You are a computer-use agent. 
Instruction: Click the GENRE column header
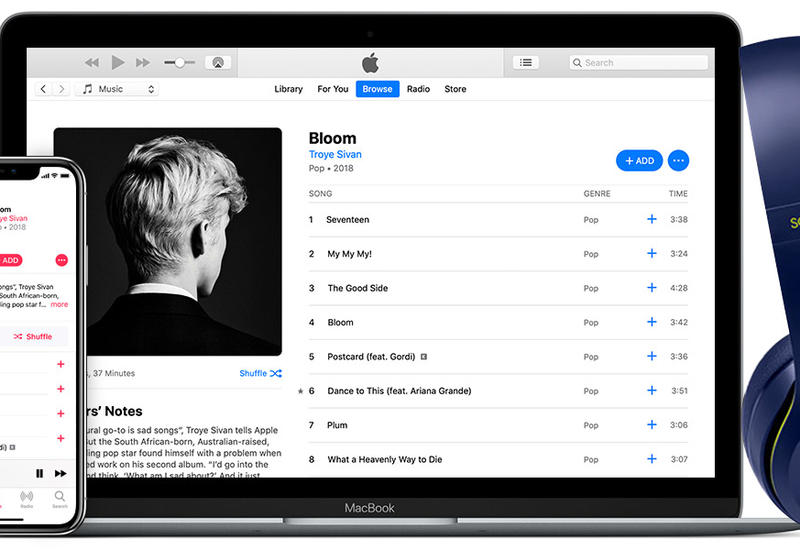(x=597, y=193)
